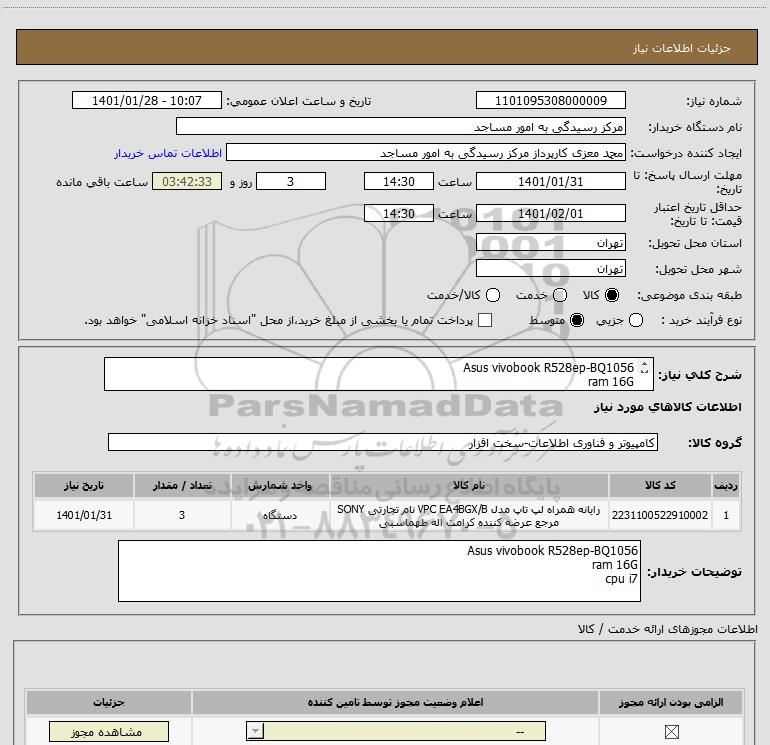This screenshot has width=770, height=745.
Task: Click the واحد شمارش column header
Action: coord(280,485)
